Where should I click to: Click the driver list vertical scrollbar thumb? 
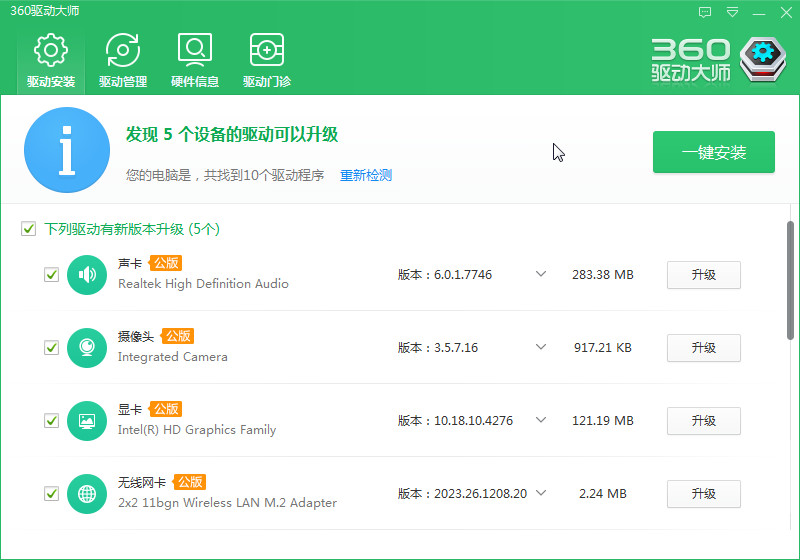790,281
